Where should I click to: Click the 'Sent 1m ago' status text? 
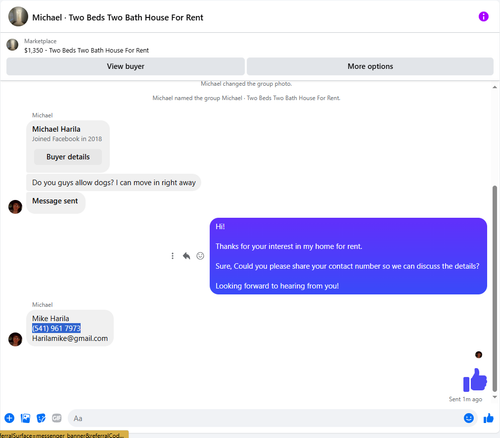click(x=465, y=399)
